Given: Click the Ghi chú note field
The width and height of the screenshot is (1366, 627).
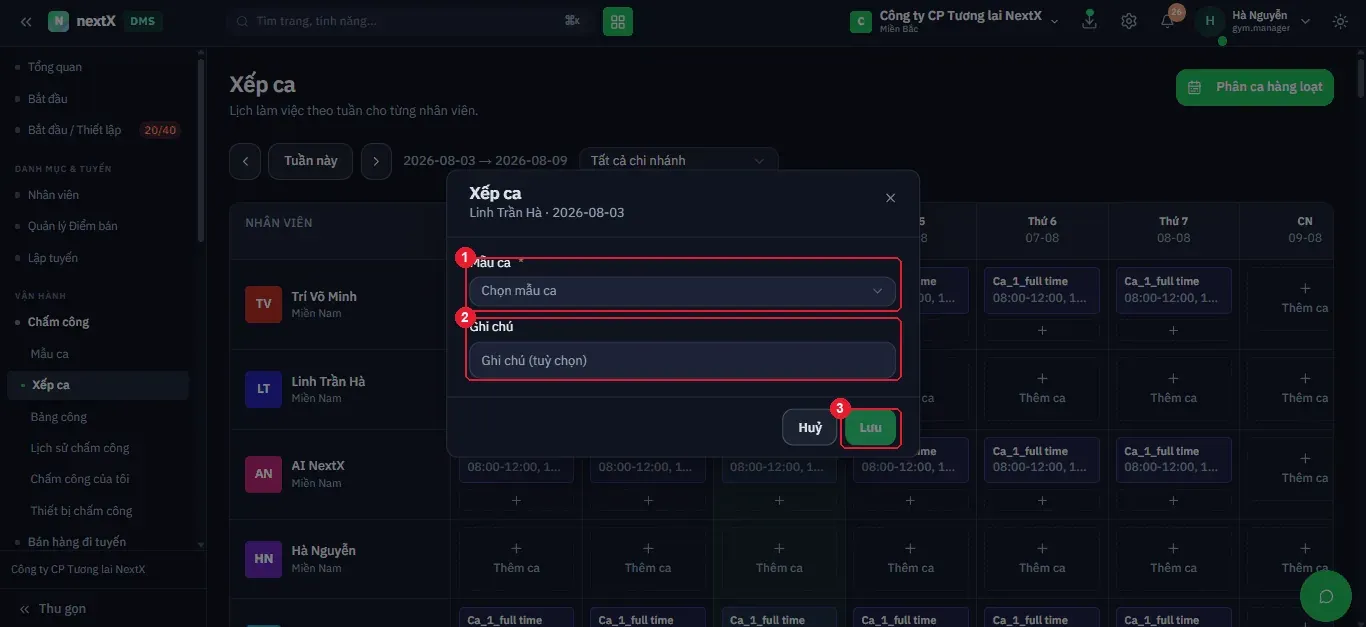Looking at the screenshot, I should coord(682,361).
